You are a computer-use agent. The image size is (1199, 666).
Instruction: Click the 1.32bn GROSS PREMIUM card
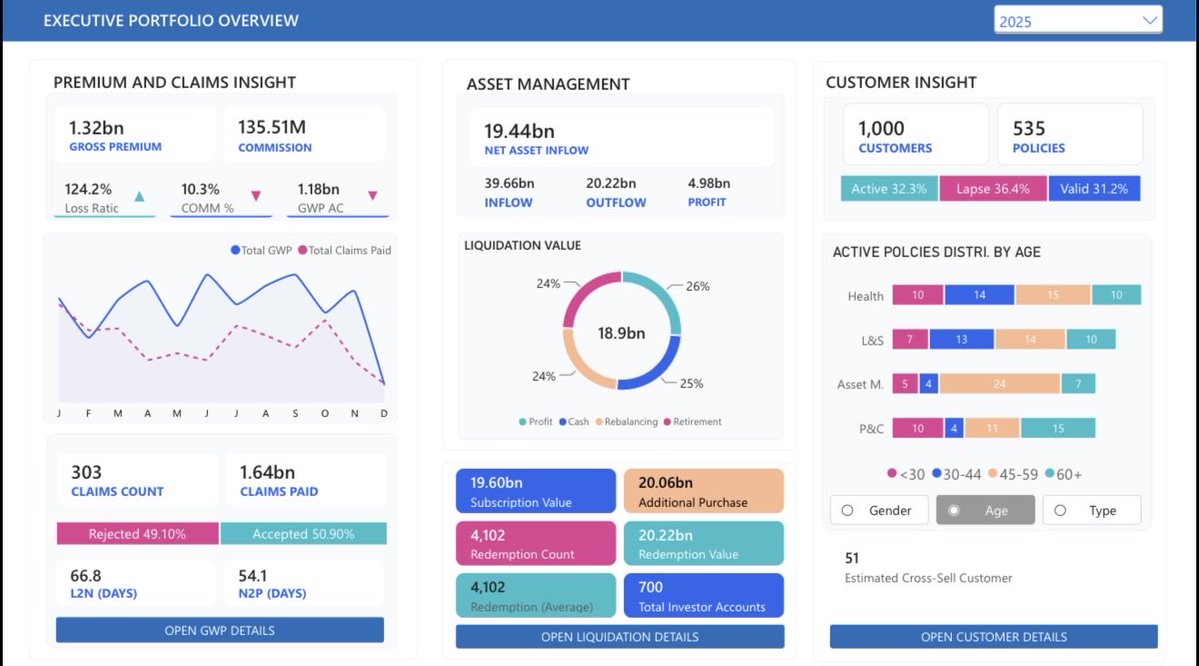pyautogui.click(x=135, y=135)
